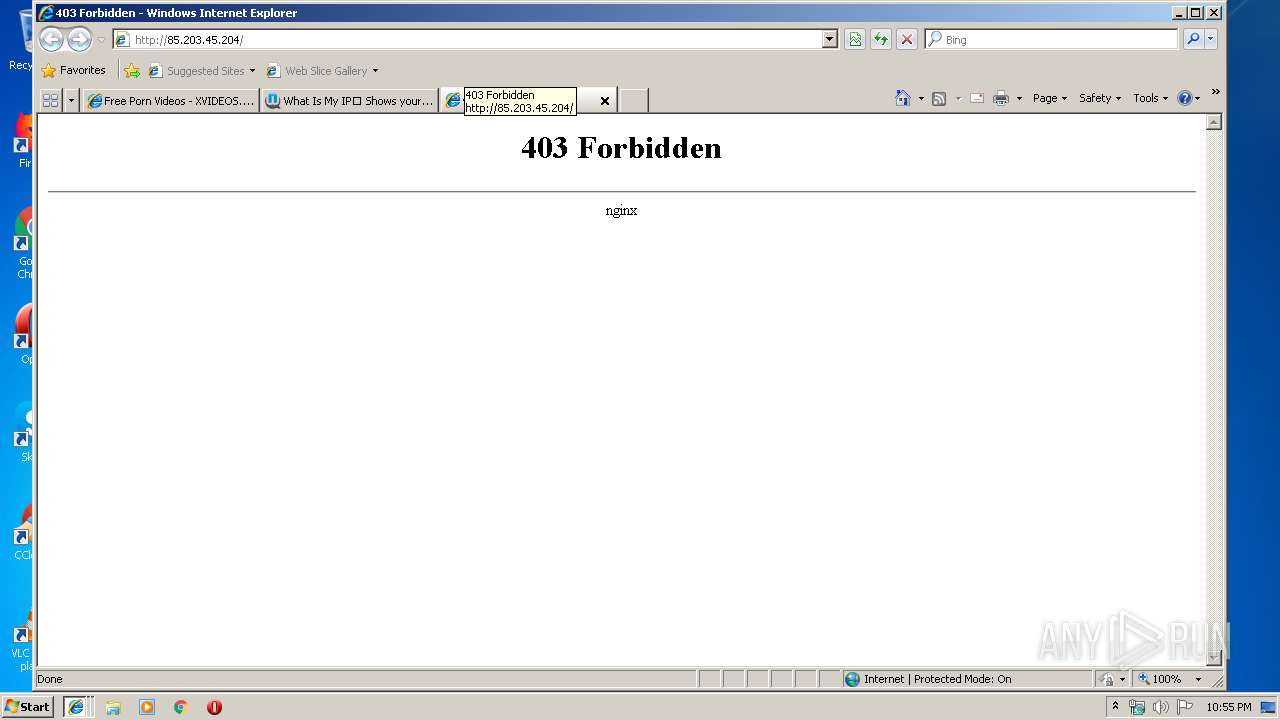Image resolution: width=1280 pixels, height=720 pixels.
Task: Open recent pages dropdown next to Forward
Action: [101, 40]
